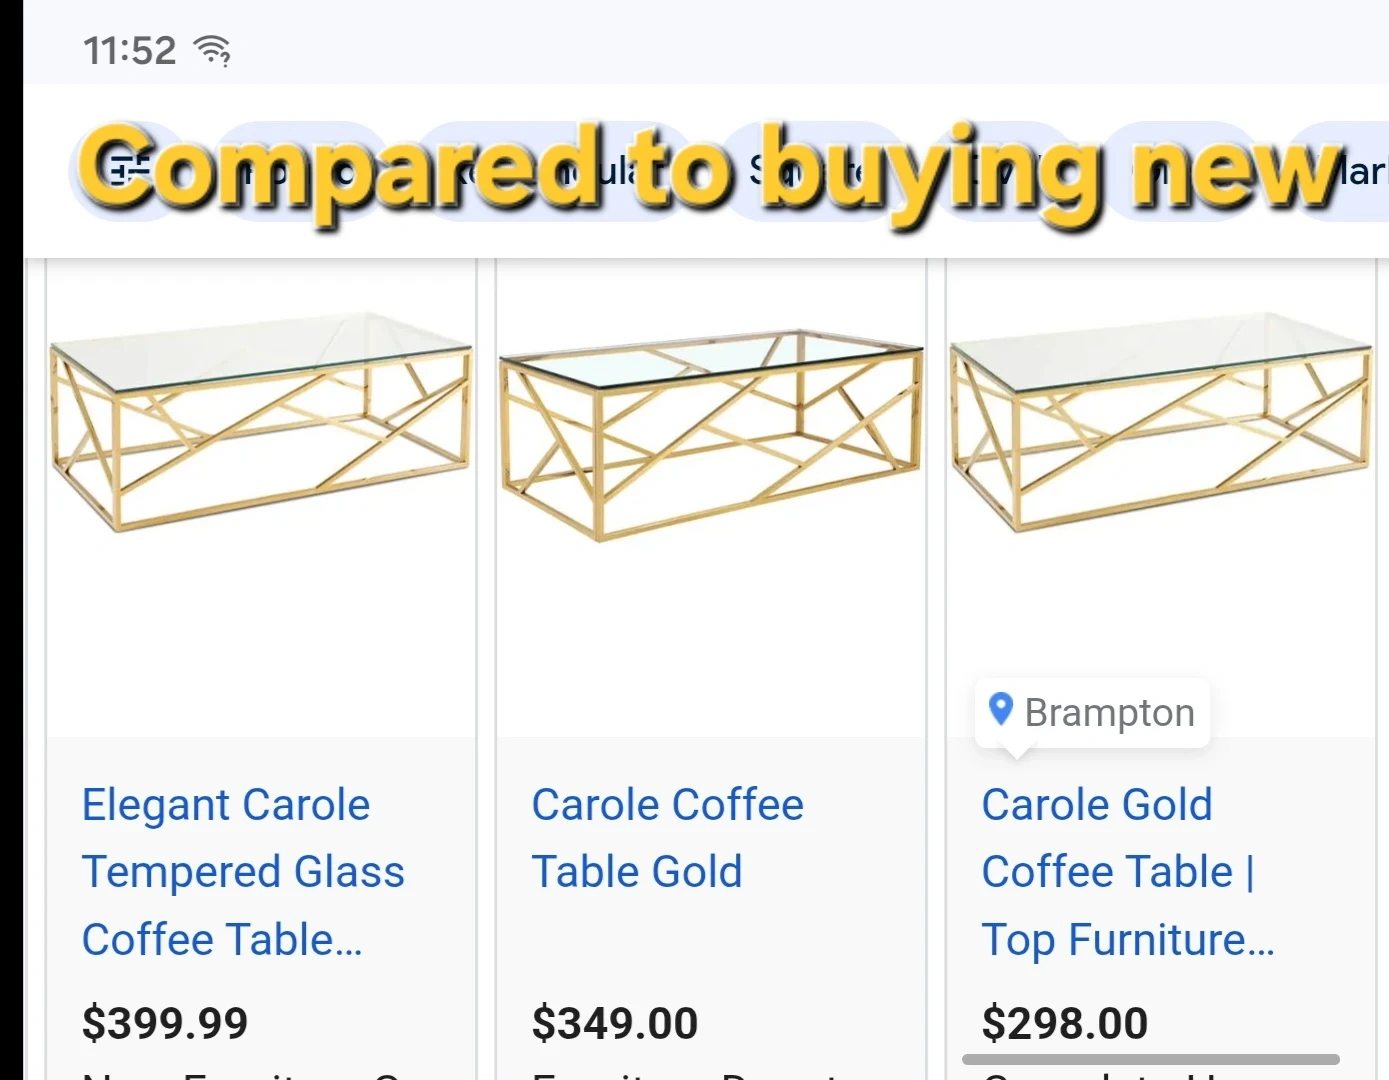Select the $399.99 price listing
The height and width of the screenshot is (1080, 1389).
pos(165,1023)
